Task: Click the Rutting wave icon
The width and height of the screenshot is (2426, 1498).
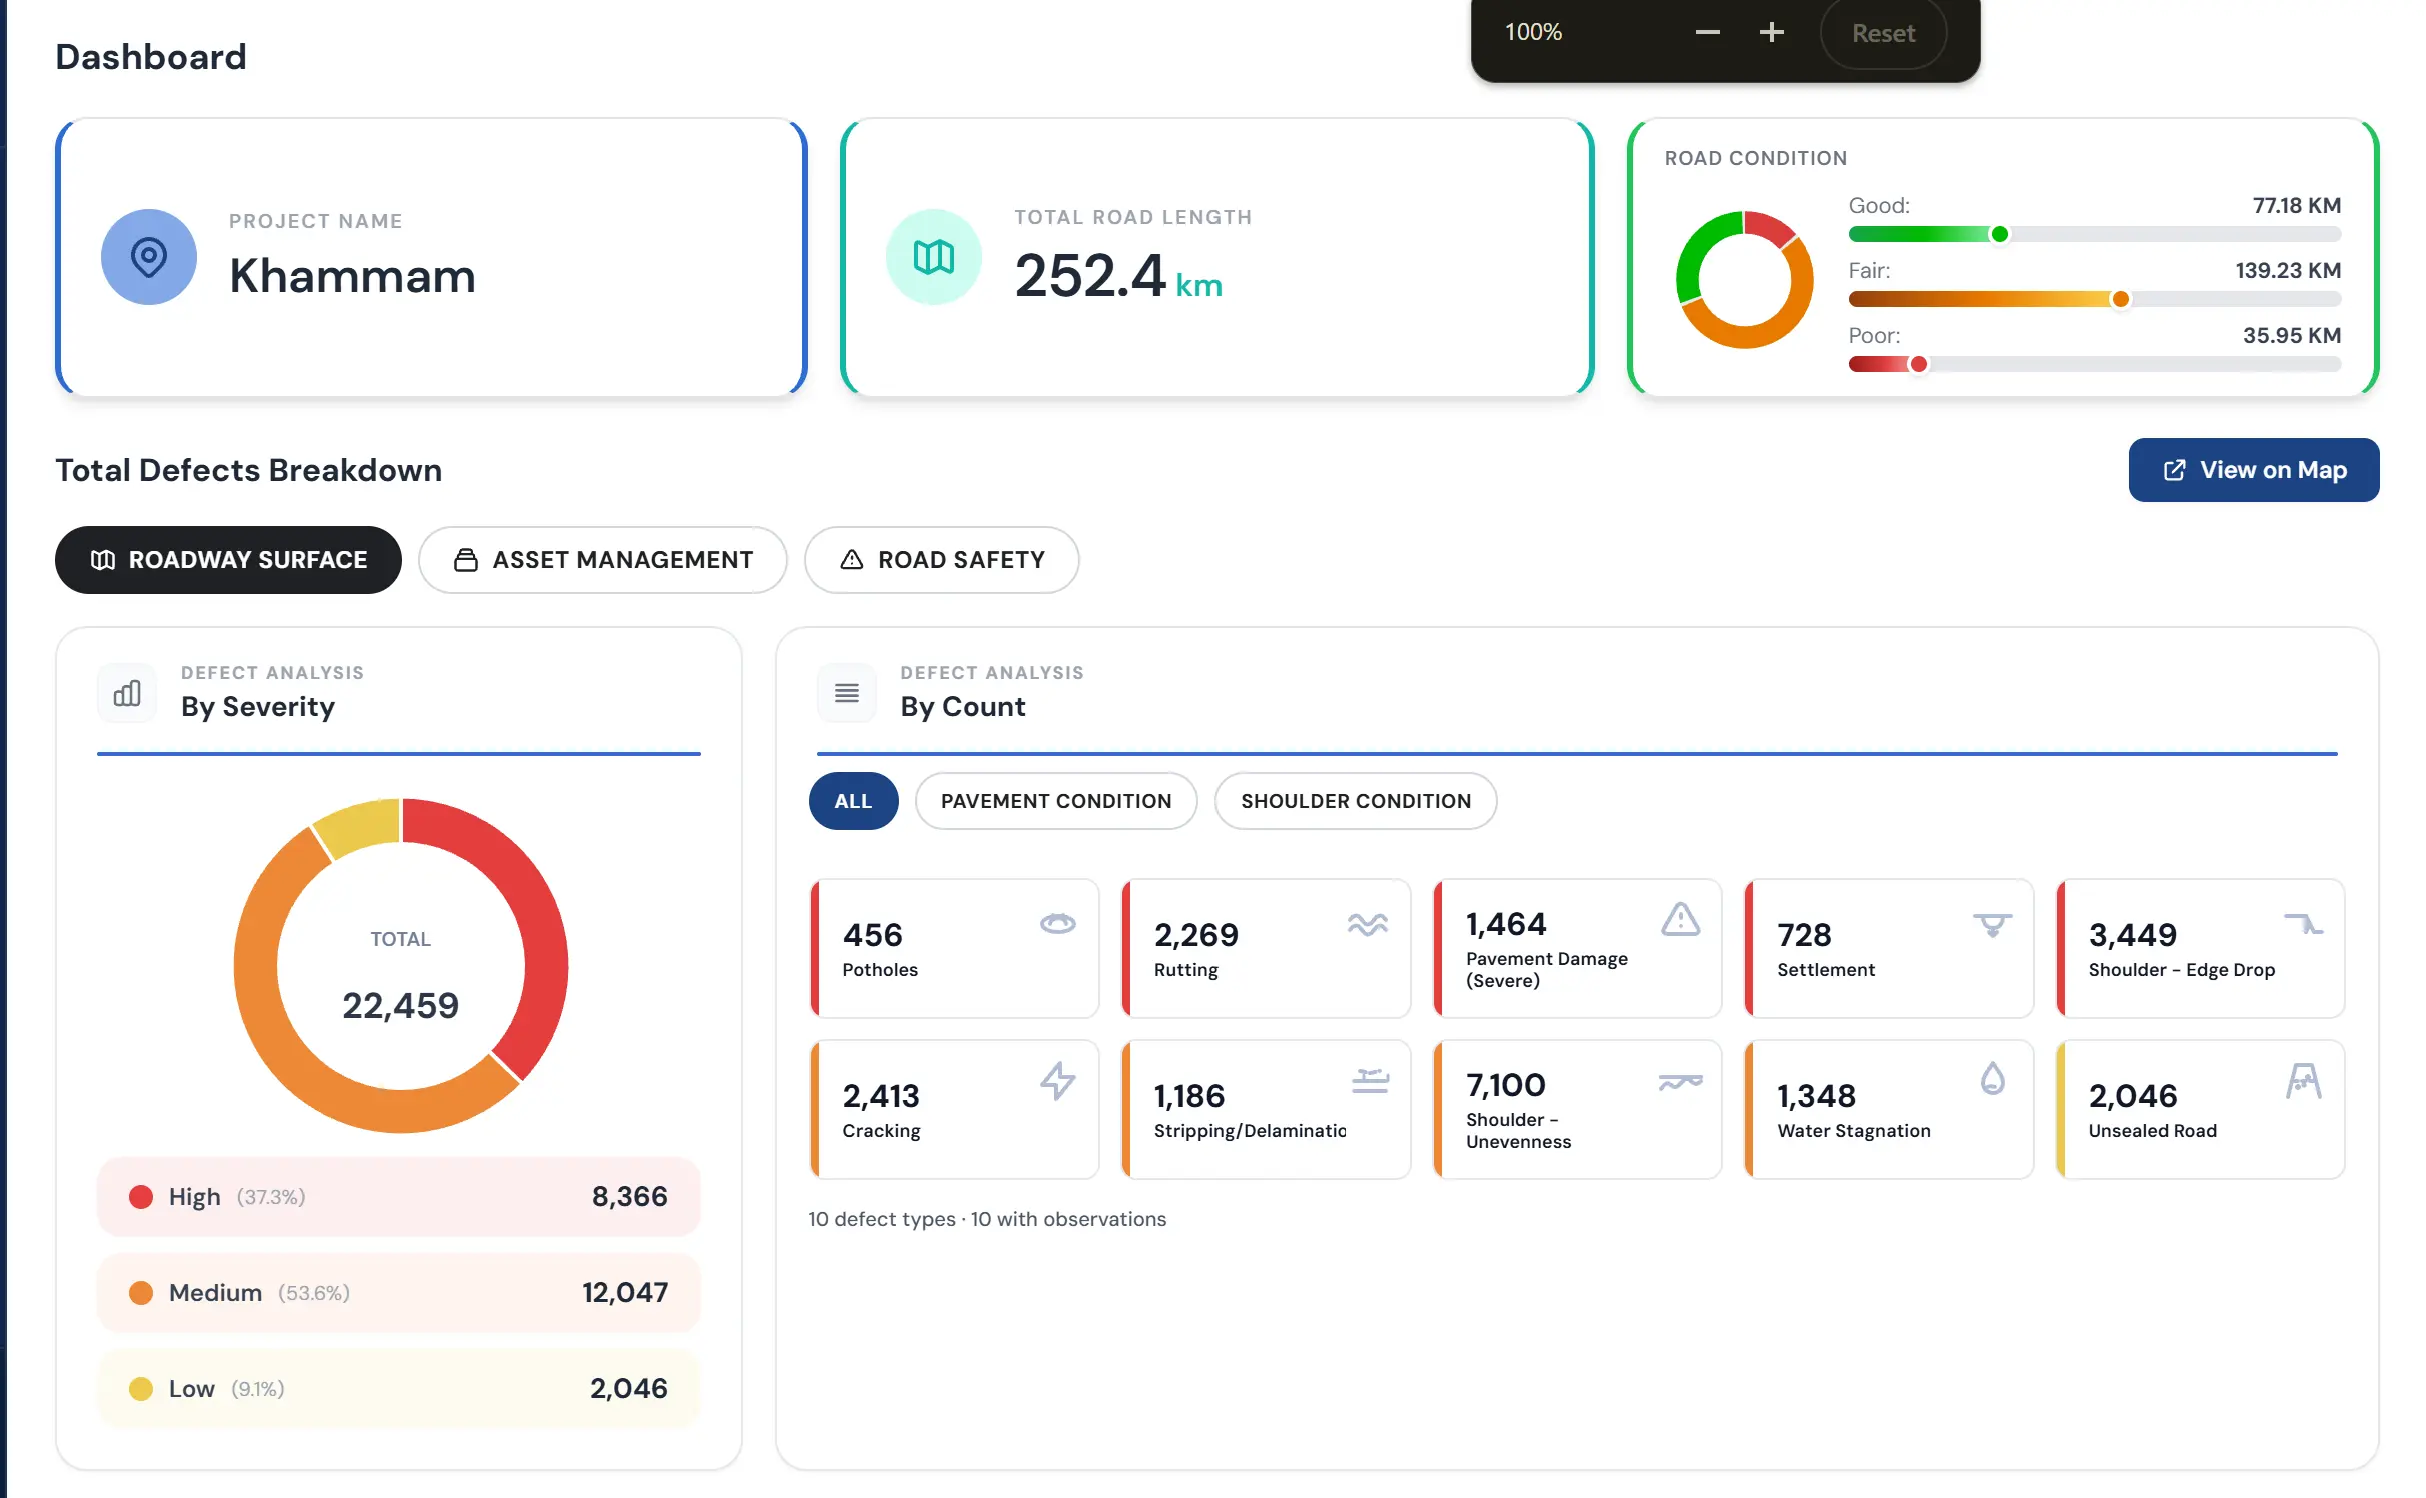Action: pyautogui.click(x=1367, y=924)
